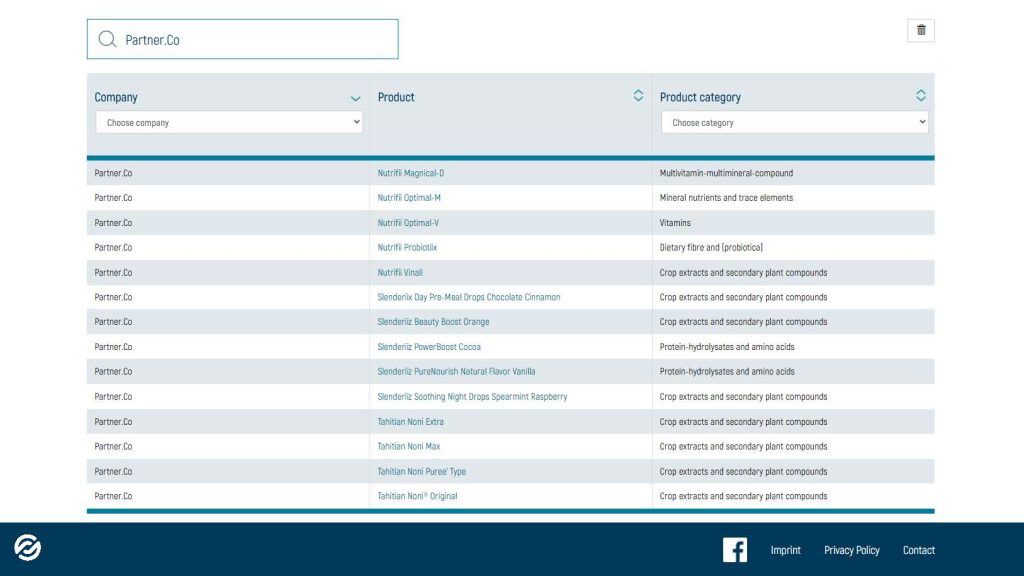The image size is (1024, 576).
Task: Open the Choose category dropdown
Action: coord(795,122)
